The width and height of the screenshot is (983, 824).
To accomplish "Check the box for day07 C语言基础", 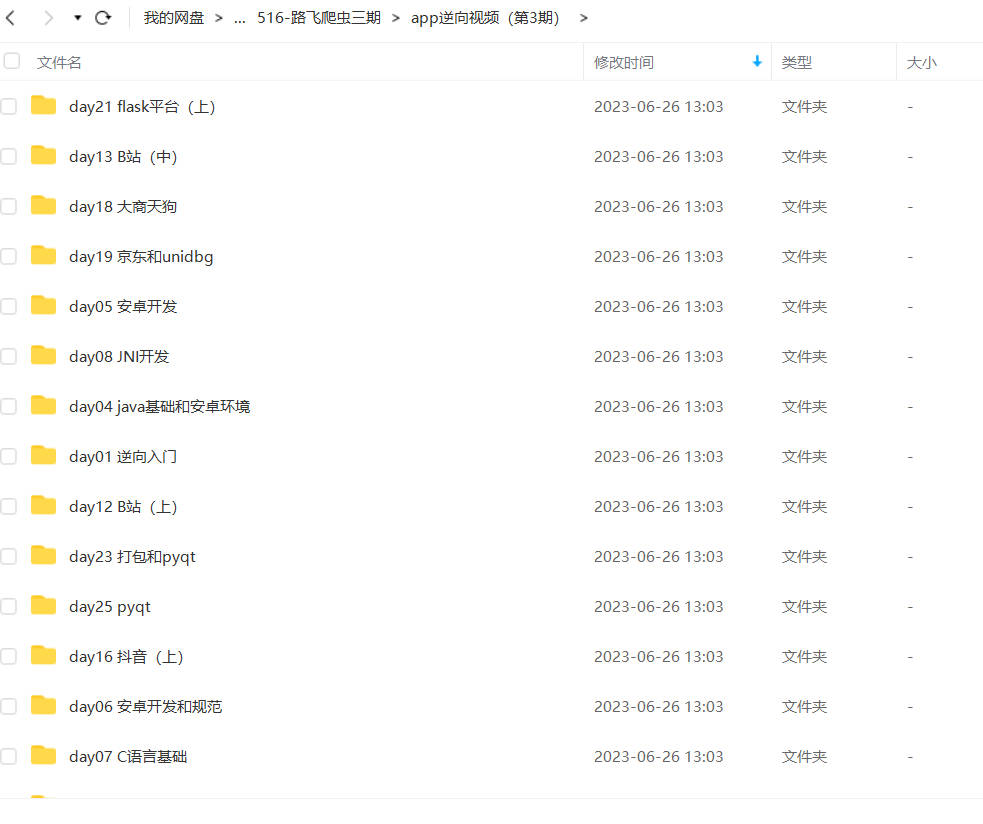I will 9,756.
